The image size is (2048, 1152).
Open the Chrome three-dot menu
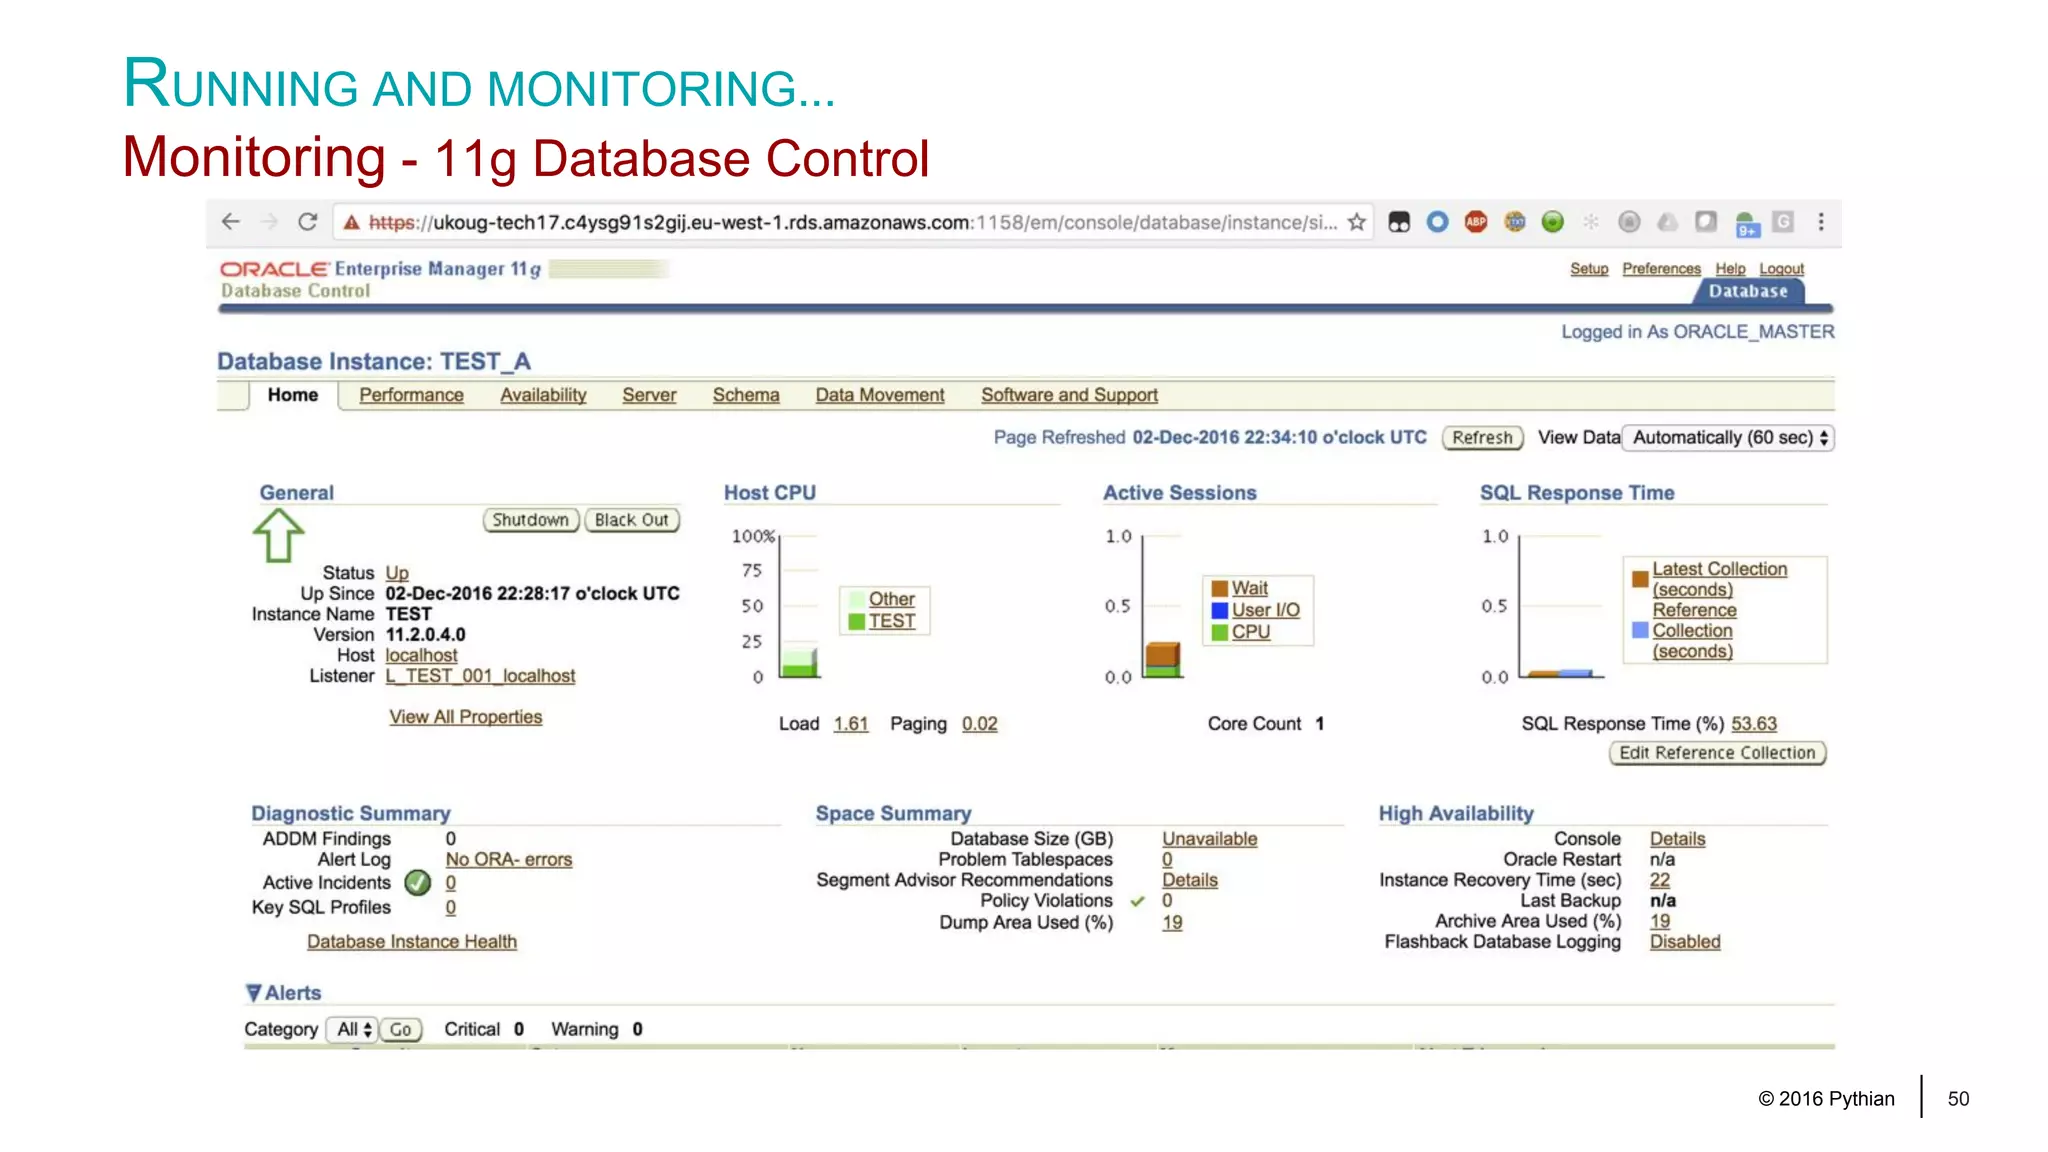pyautogui.click(x=1821, y=222)
